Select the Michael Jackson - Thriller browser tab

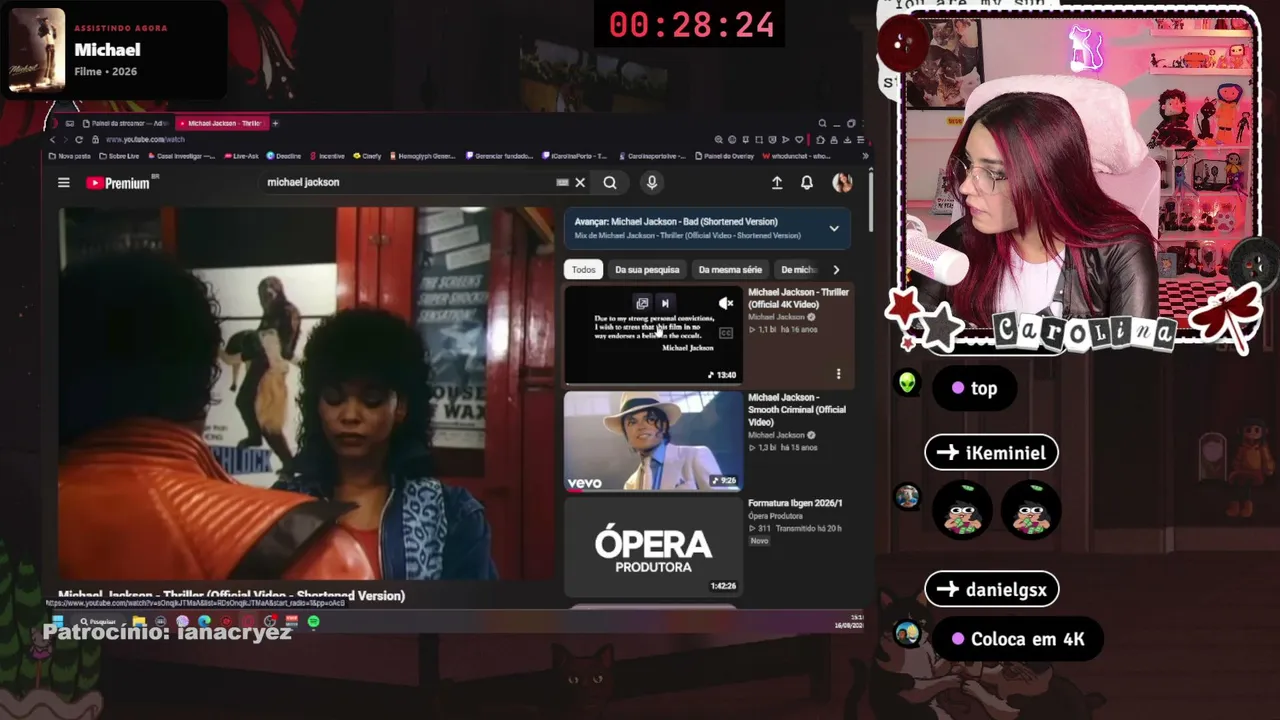(x=221, y=123)
